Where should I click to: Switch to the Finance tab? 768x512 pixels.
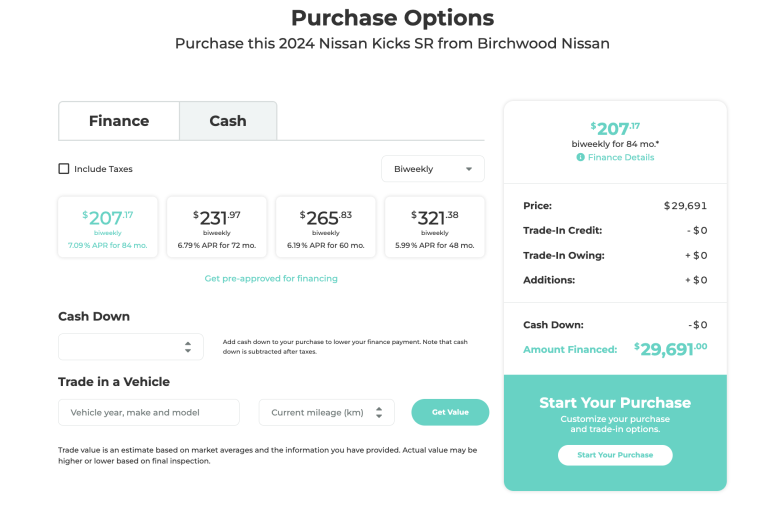point(119,121)
